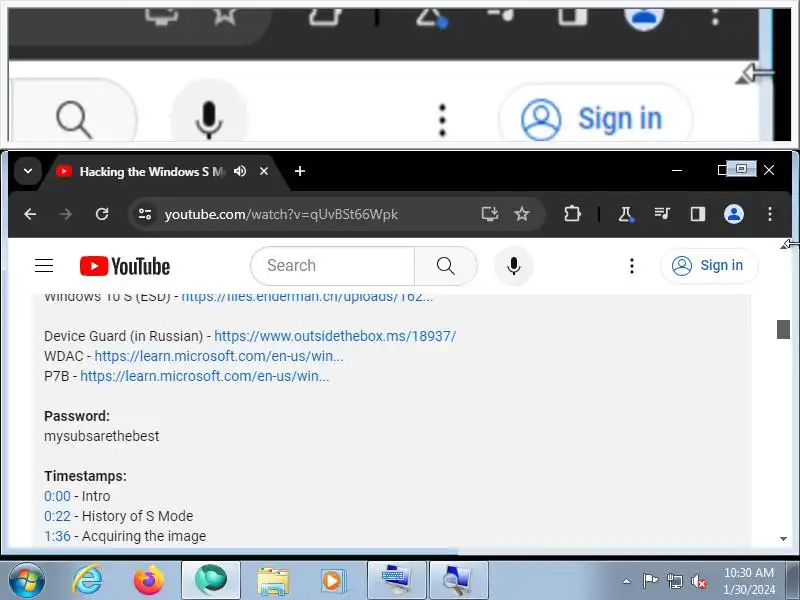This screenshot has height=600, width=800.
Task: Select the 'Hacking the Windows S M' tab
Action: coord(152,171)
